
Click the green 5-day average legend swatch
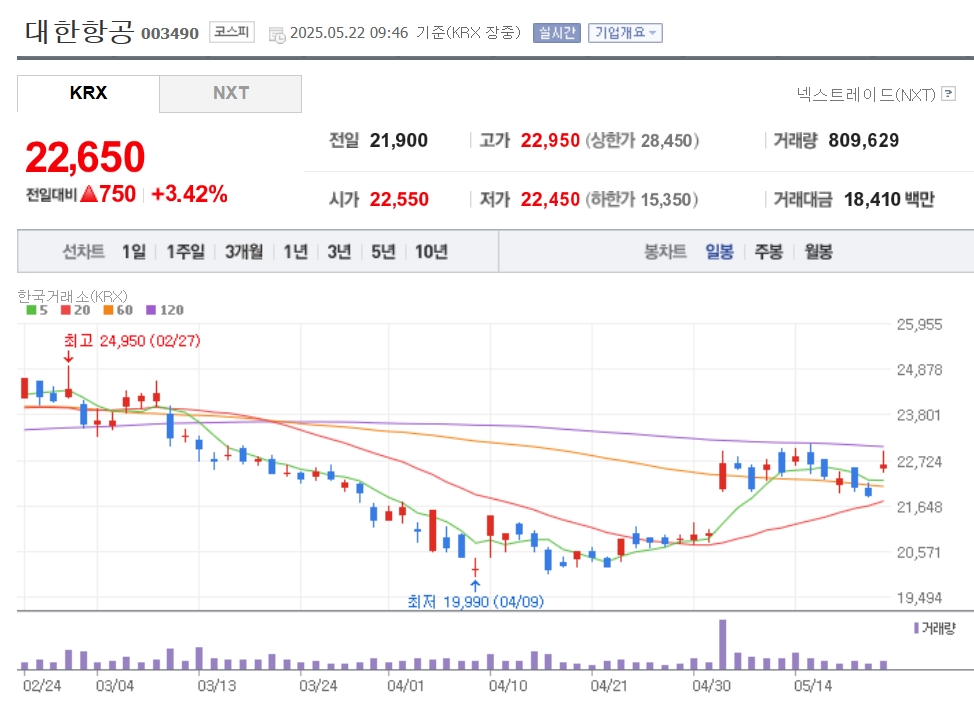pyautogui.click(x=31, y=310)
